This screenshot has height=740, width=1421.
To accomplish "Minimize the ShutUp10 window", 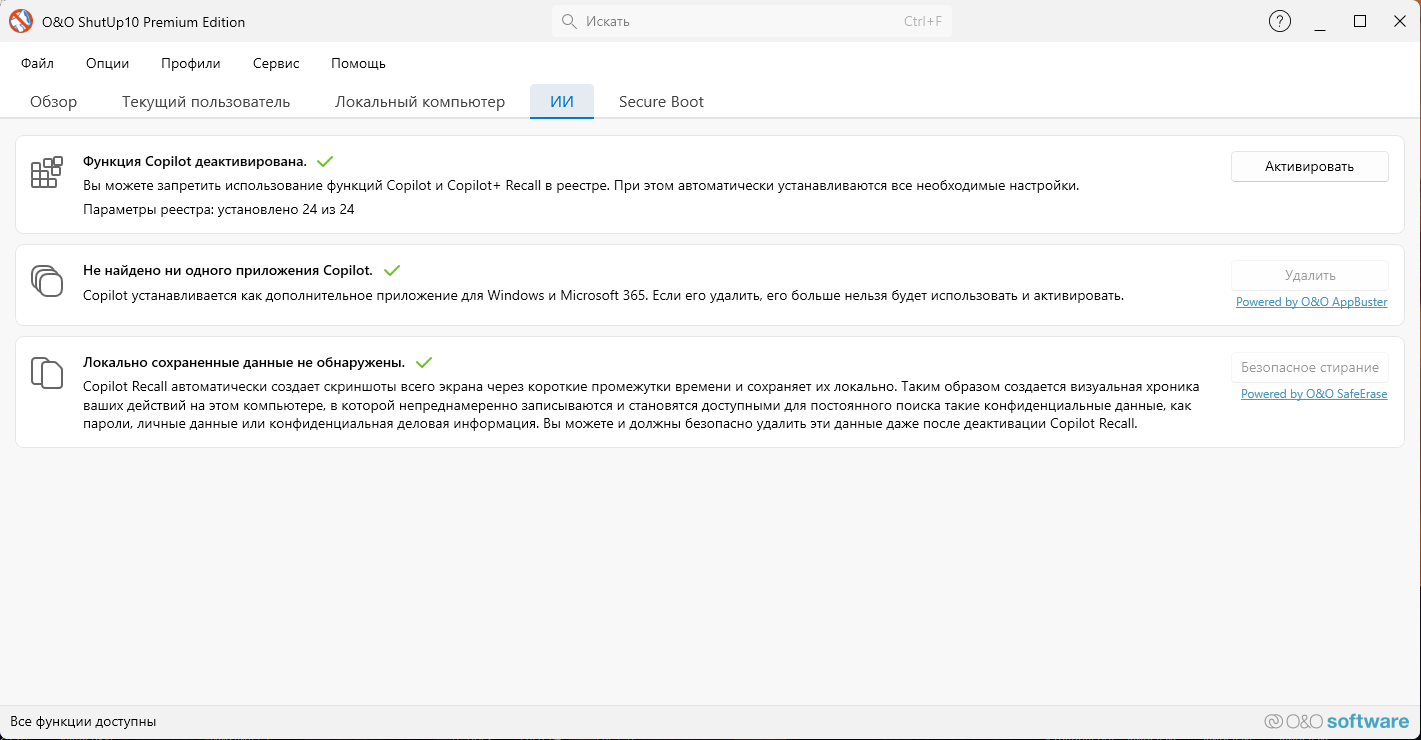I will (1321, 21).
